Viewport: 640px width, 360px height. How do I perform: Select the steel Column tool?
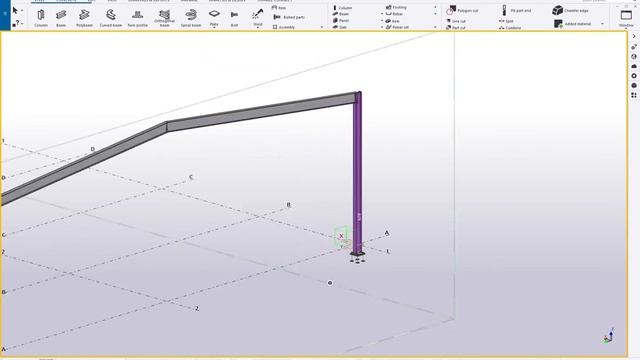tap(41, 18)
